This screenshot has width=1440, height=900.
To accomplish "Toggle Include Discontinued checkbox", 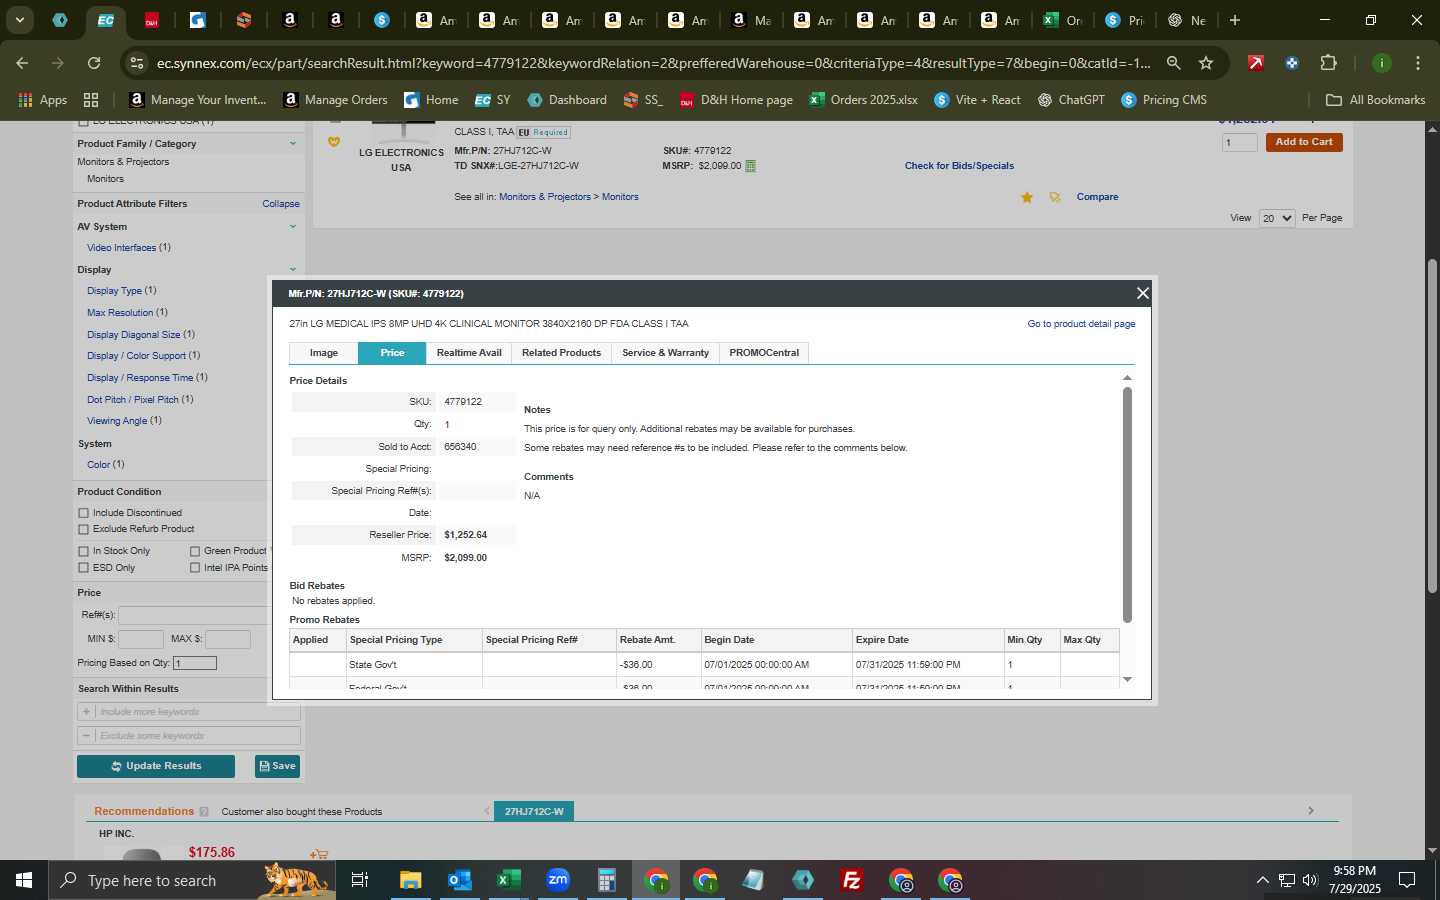I will pos(84,513).
